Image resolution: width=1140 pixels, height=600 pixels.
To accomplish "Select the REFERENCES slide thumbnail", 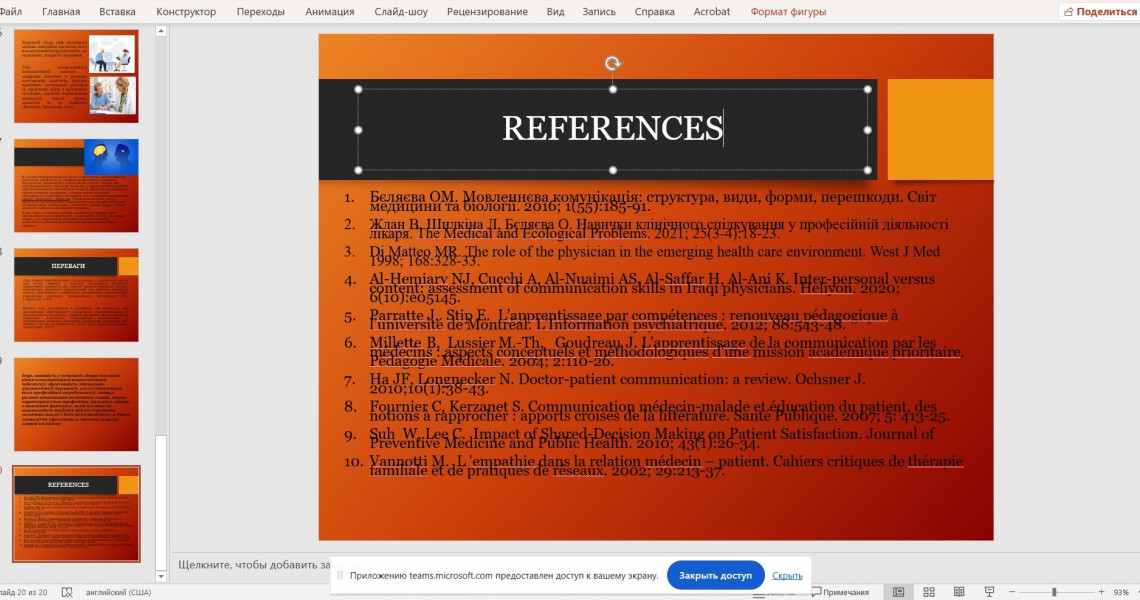I will tap(76, 513).
